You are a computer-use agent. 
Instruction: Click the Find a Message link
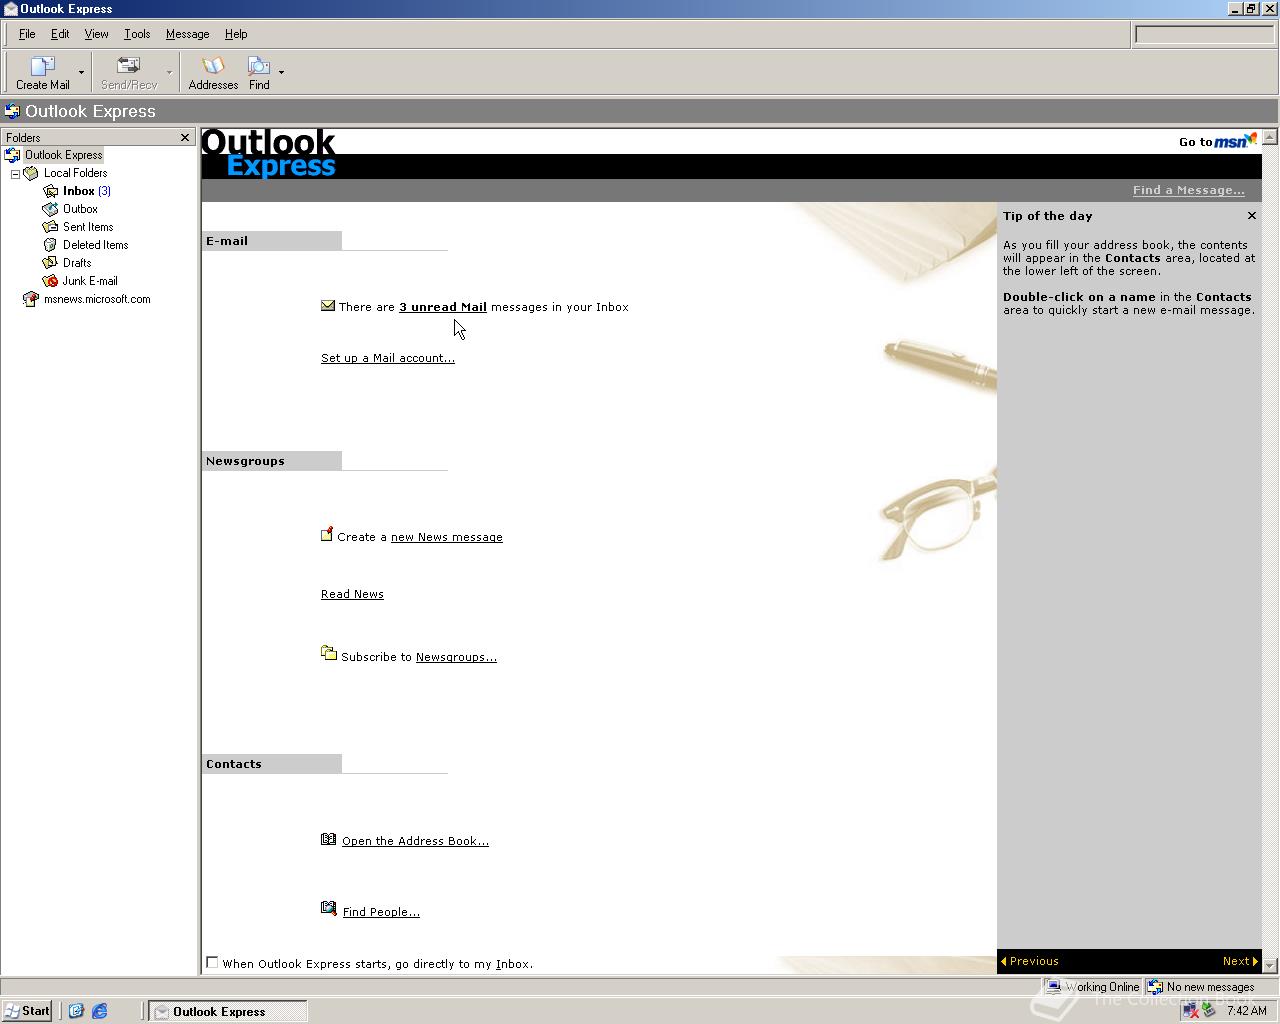1188,190
